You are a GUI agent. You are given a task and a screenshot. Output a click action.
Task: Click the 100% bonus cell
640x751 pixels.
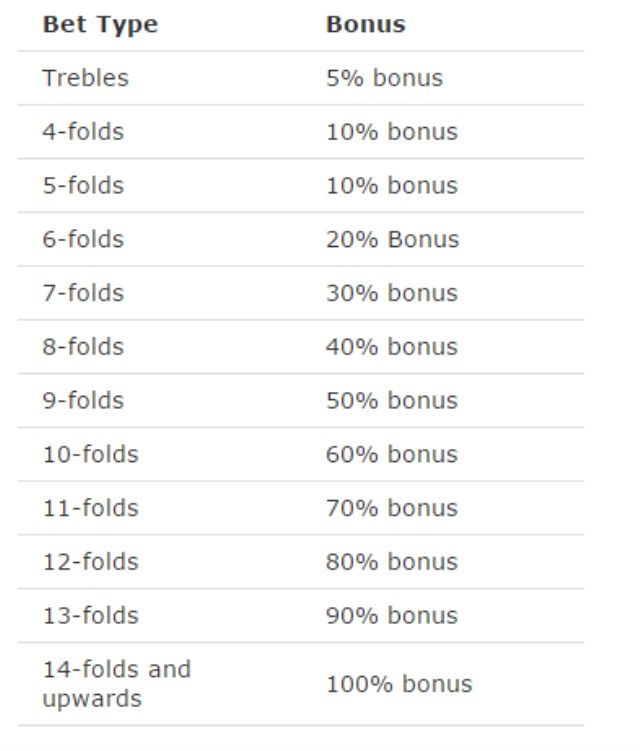pos(399,683)
